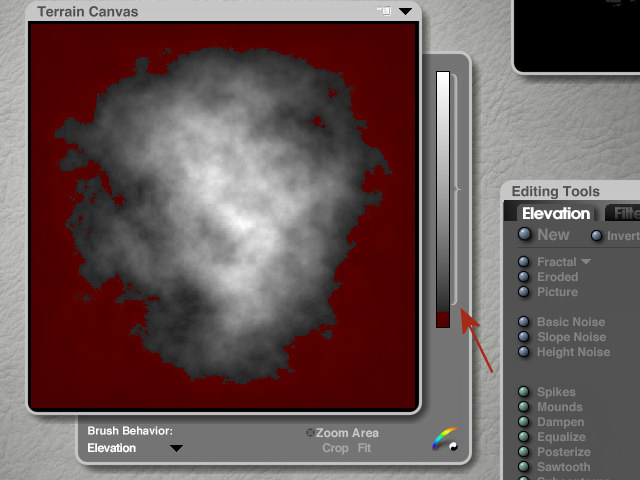The image size is (640, 480).
Task: Click the Invert round button
Action: 596,236
